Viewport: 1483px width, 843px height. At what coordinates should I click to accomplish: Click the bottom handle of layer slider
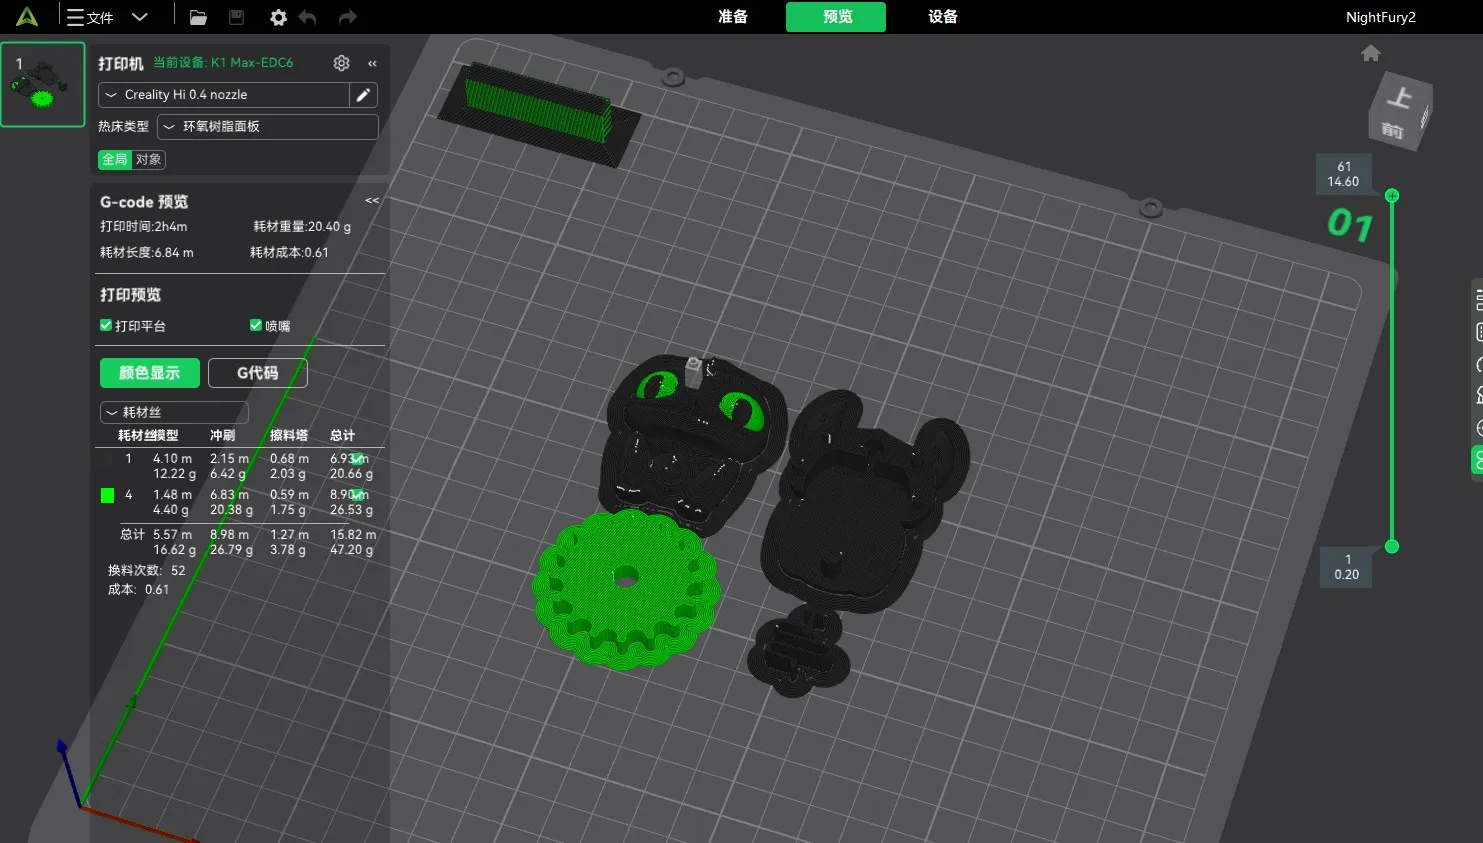click(x=1391, y=546)
